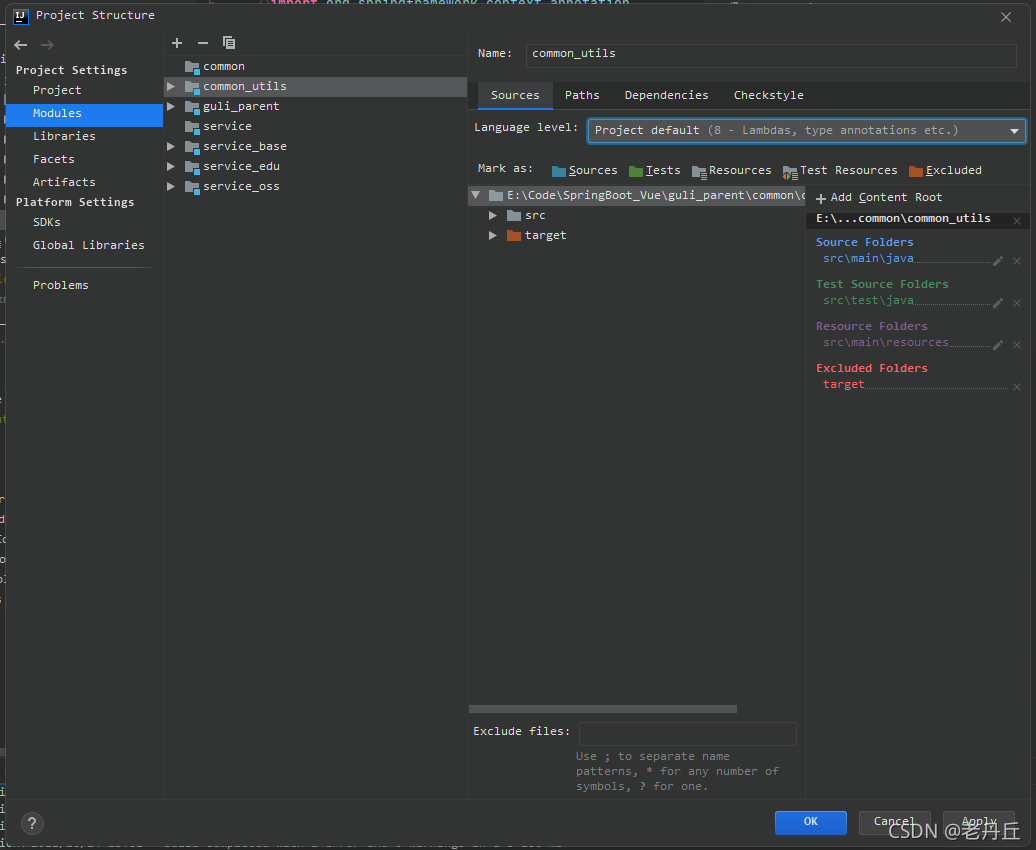Select Modules in the sidebar

84,114
